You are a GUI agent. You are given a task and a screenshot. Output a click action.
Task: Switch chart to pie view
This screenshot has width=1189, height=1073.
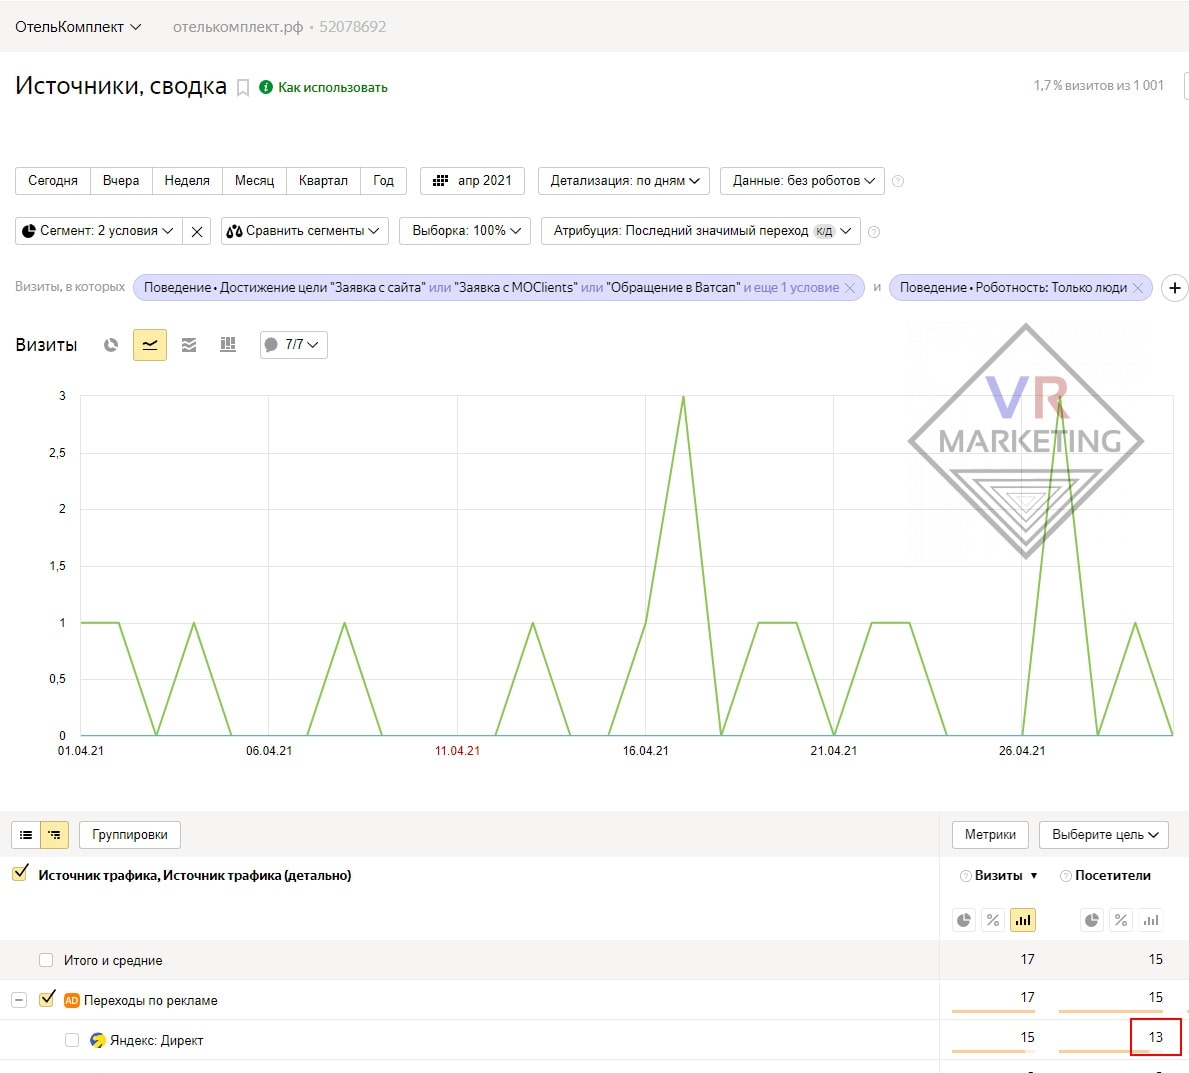[x=111, y=345]
